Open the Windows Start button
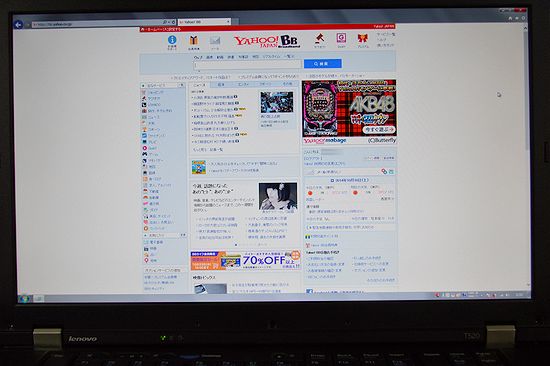This screenshot has width=550, height=366. pyautogui.click(x=24, y=299)
